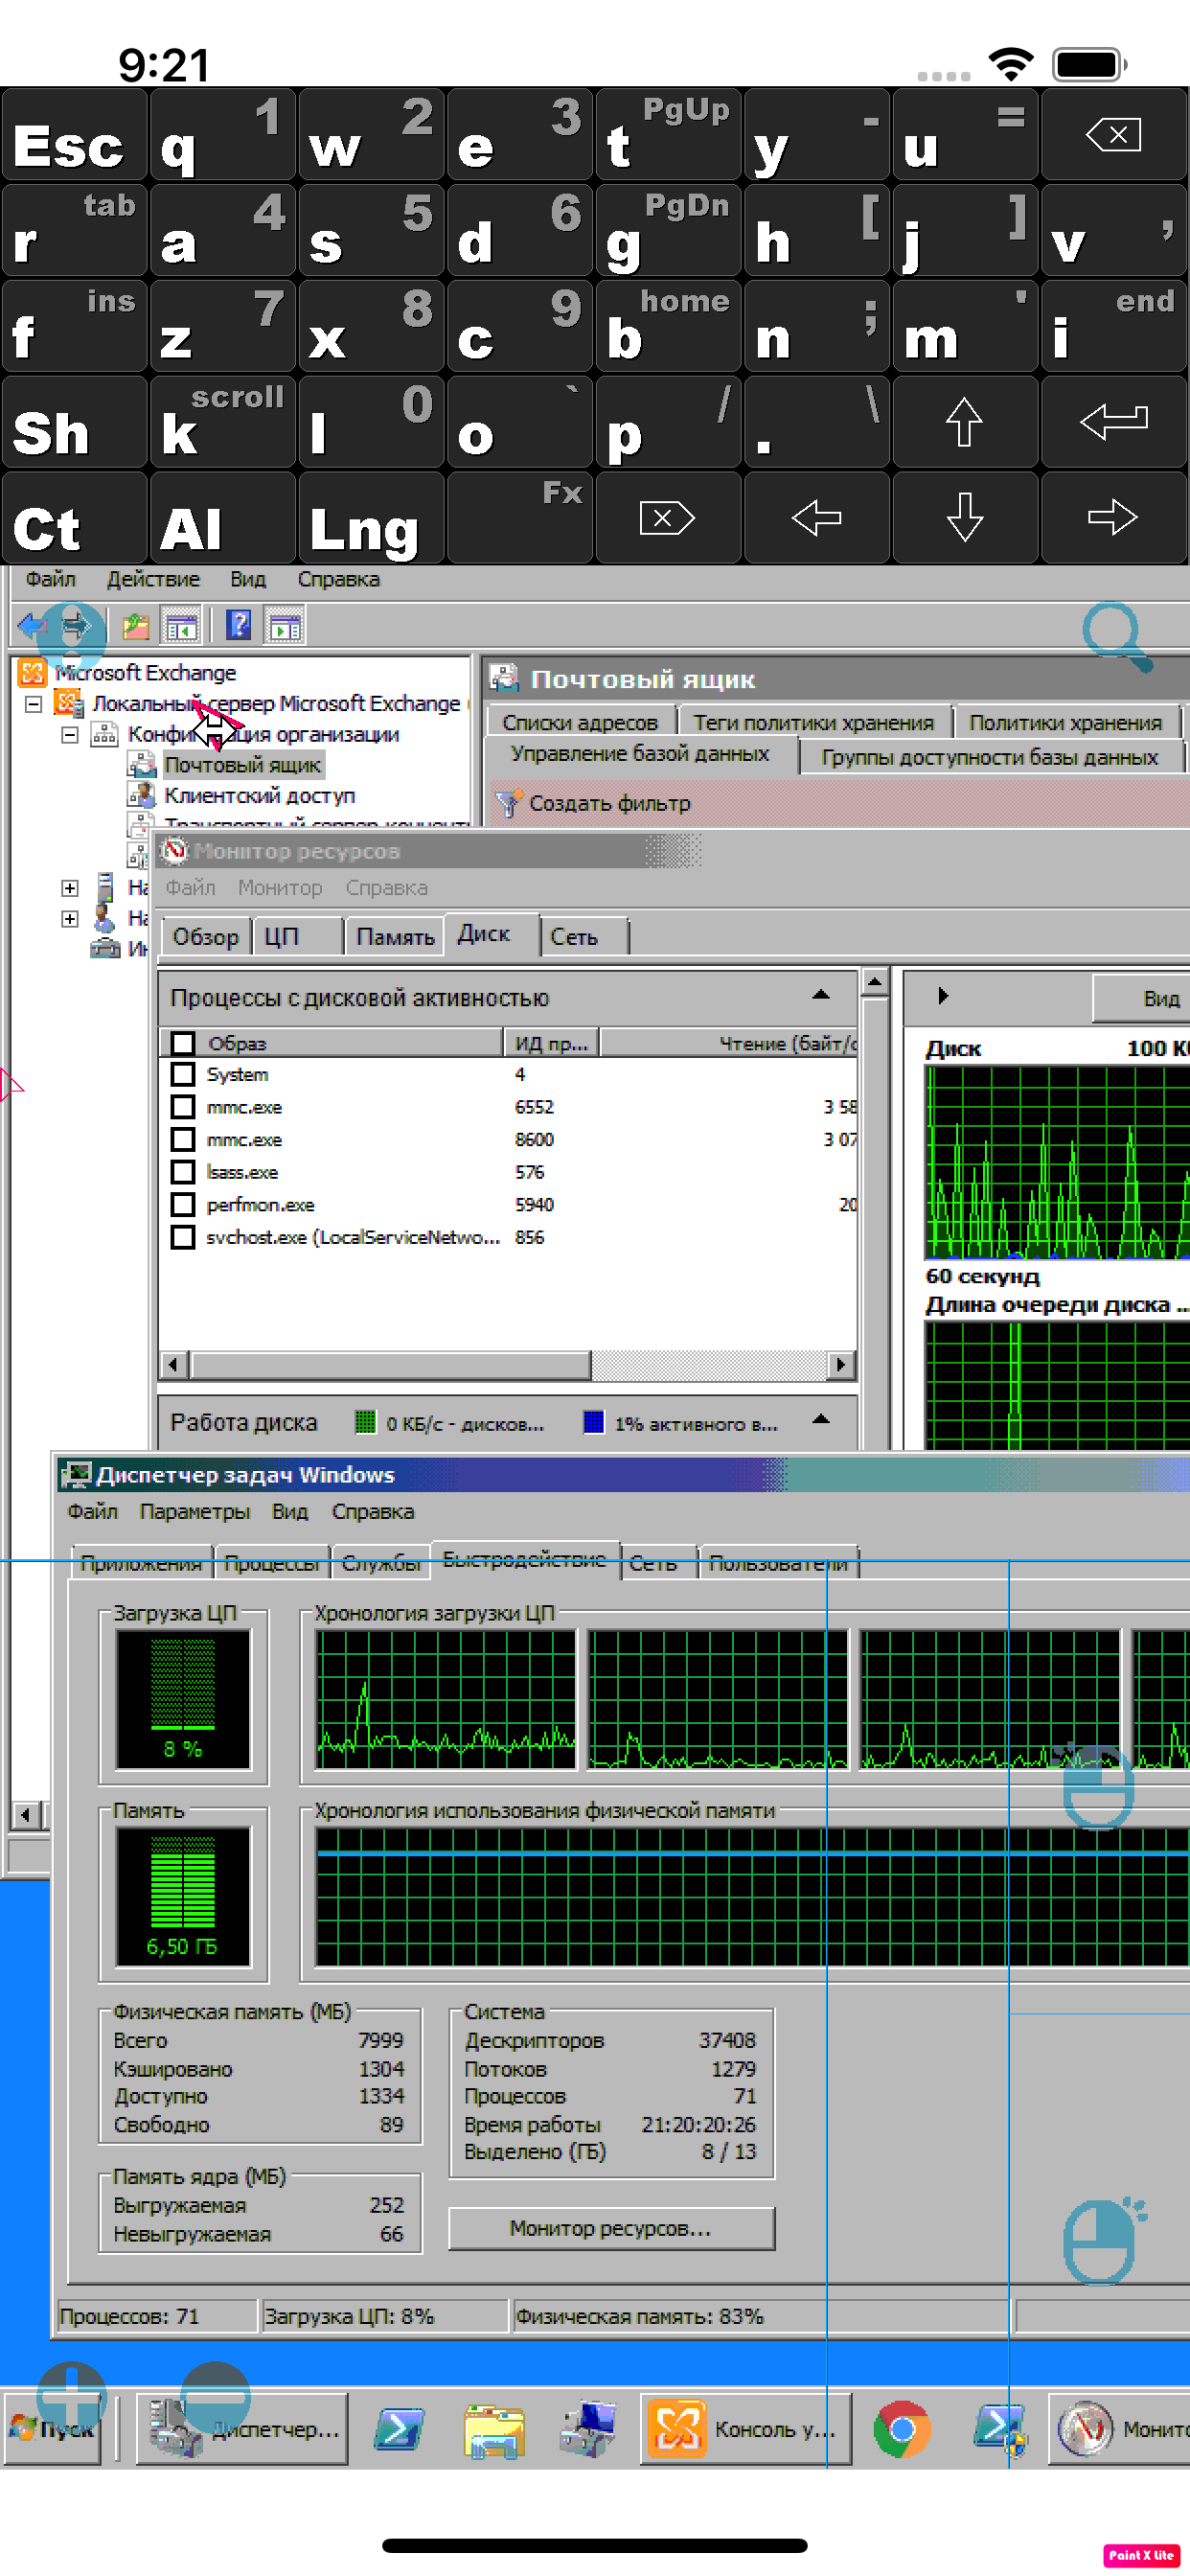The height and width of the screenshot is (2576, 1190).
Task: Click the process list horizontal scrollbar thumb
Action: (x=391, y=1365)
